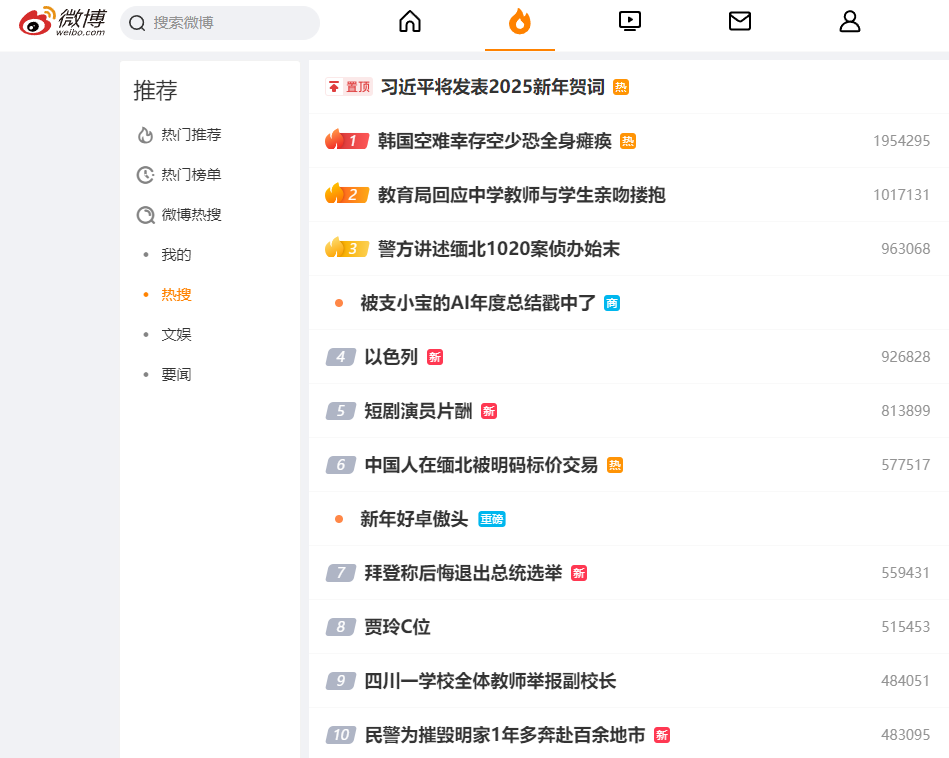Click heat count 1954295
Screen dimensions: 949x758
pos(901,141)
